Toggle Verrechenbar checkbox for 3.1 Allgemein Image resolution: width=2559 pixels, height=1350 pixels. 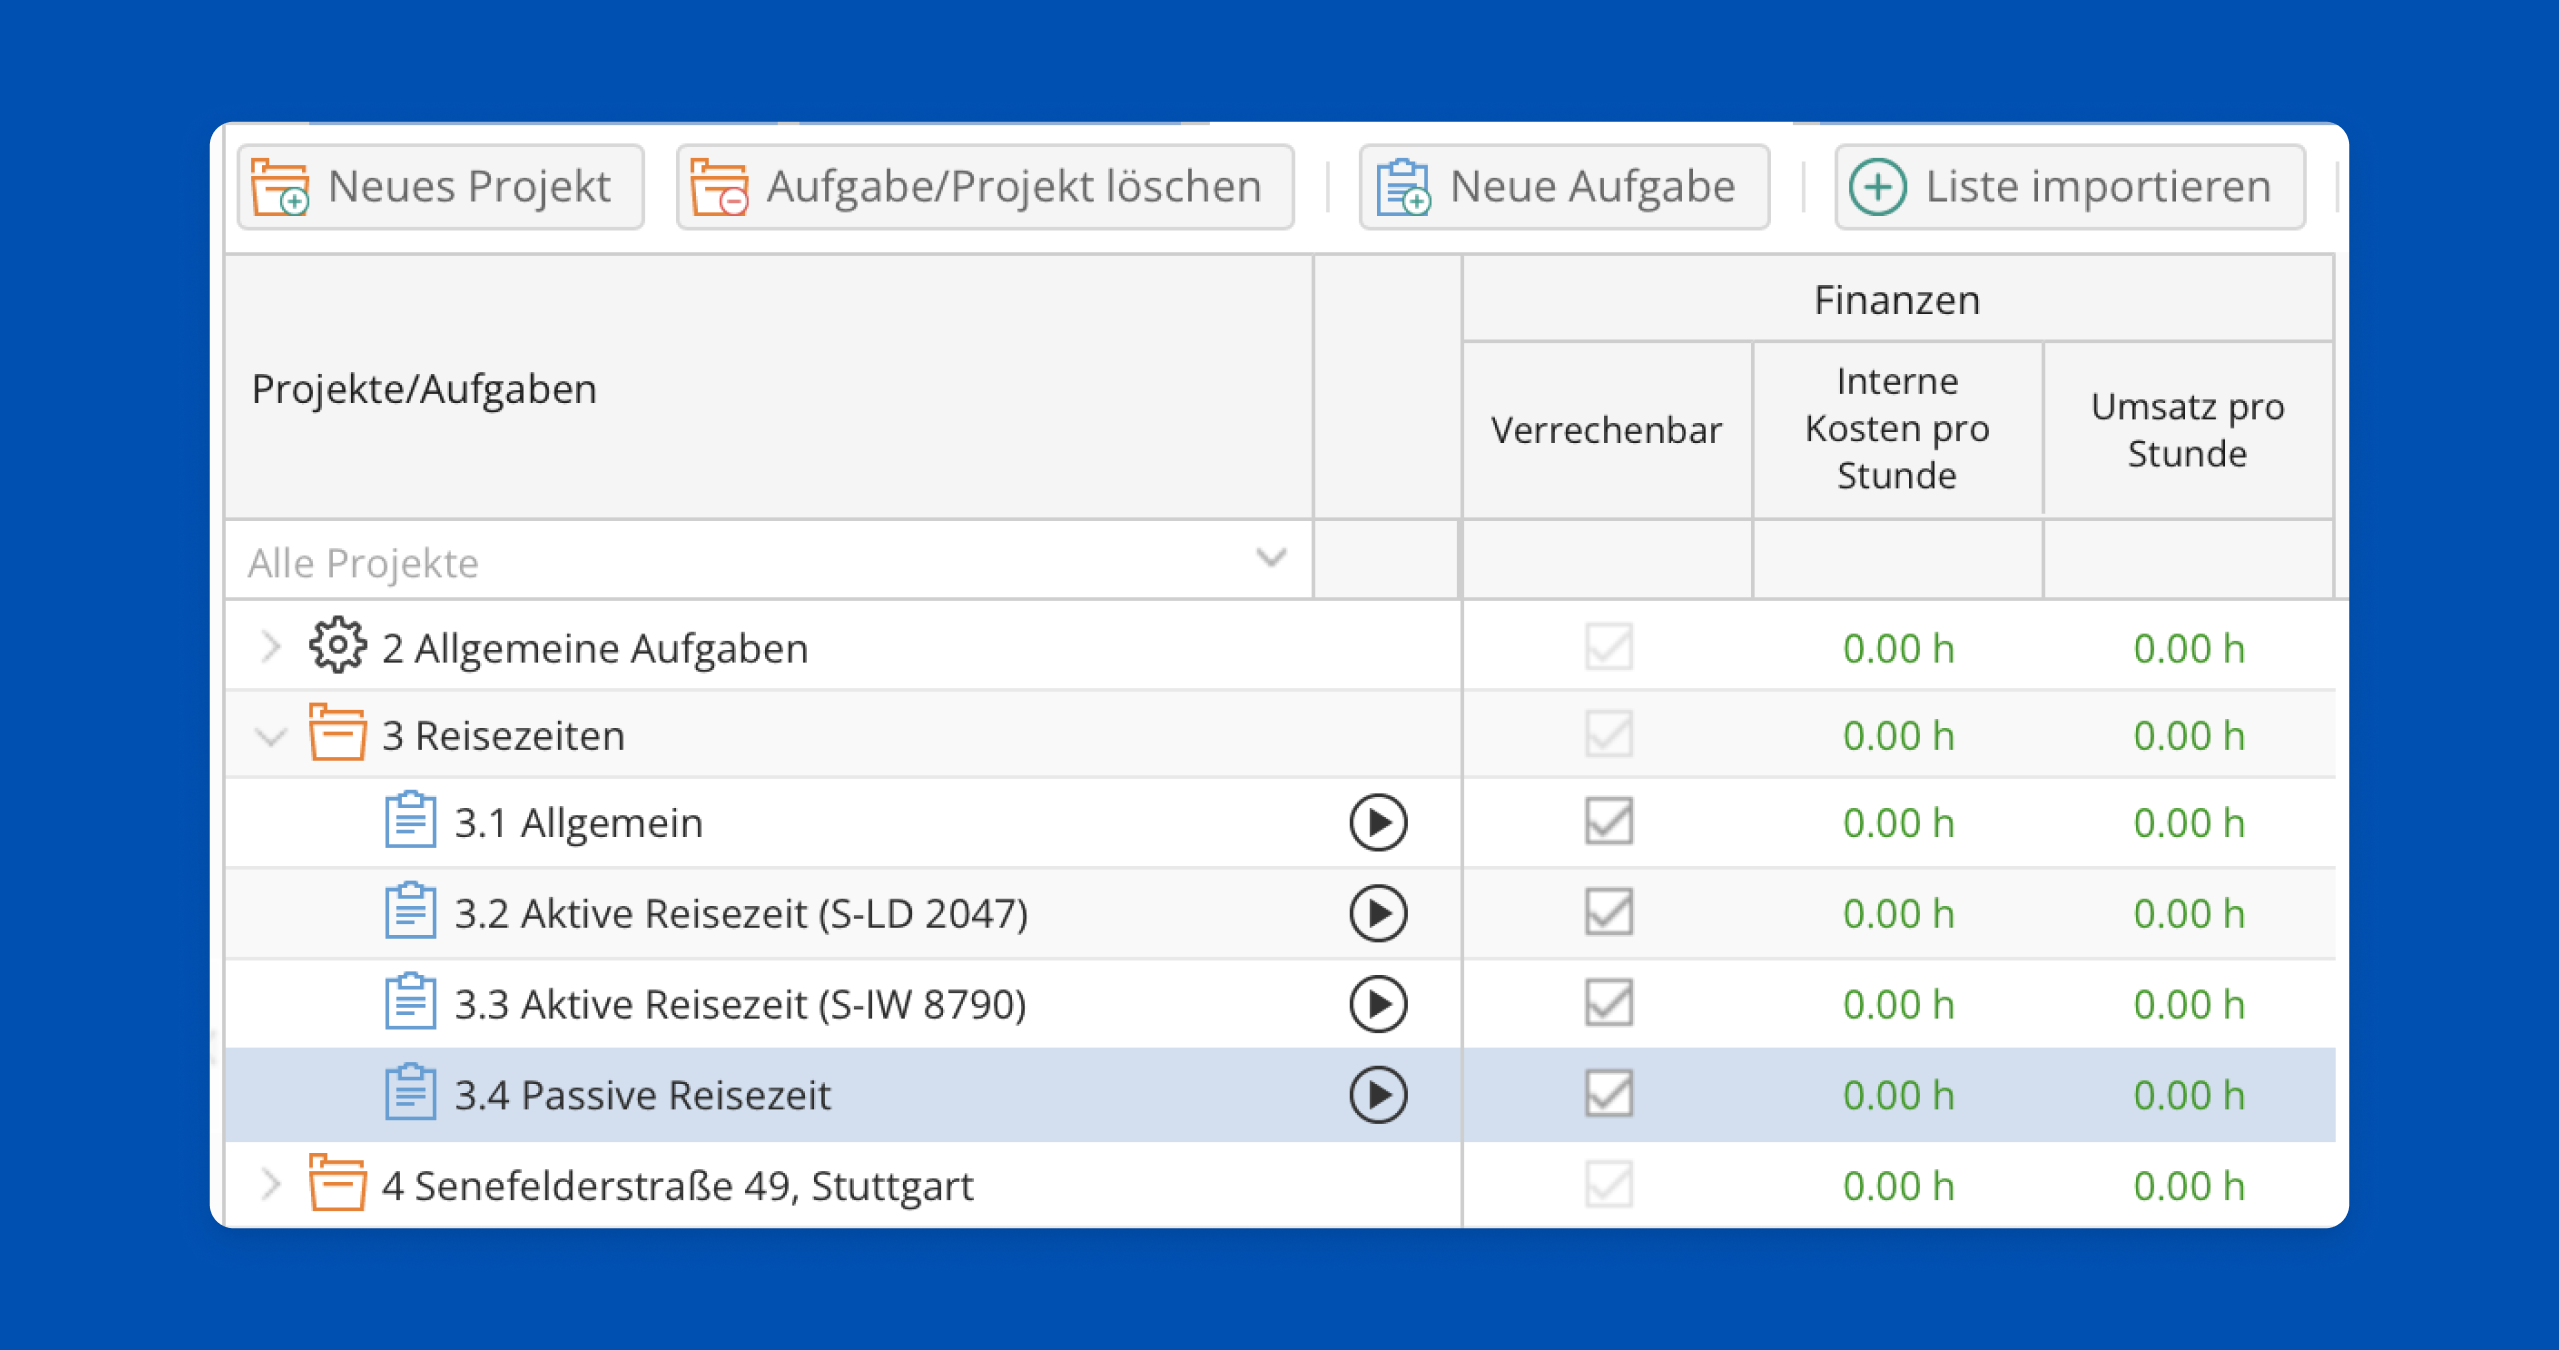click(x=1608, y=821)
